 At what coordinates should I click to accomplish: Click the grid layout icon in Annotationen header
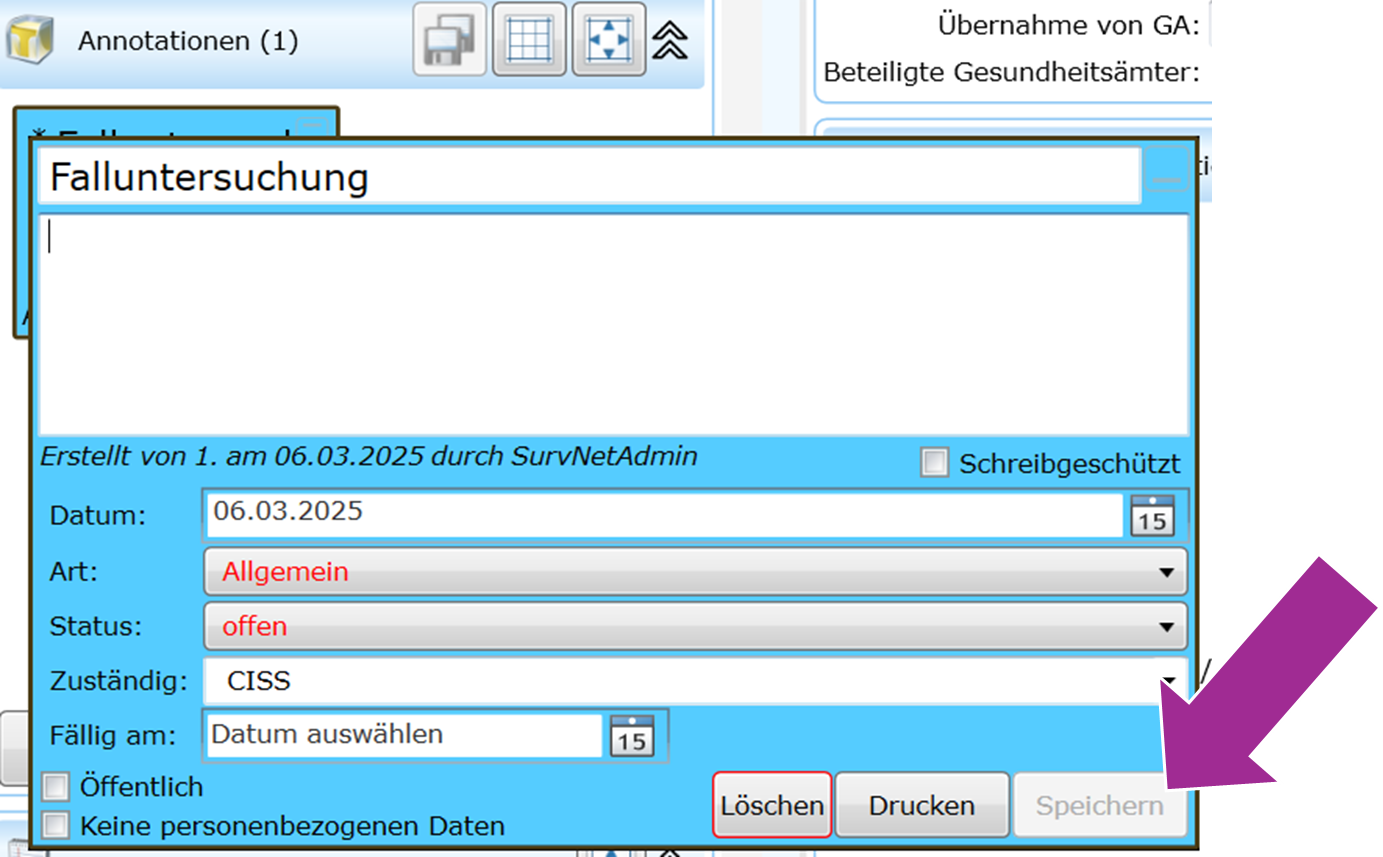click(529, 41)
